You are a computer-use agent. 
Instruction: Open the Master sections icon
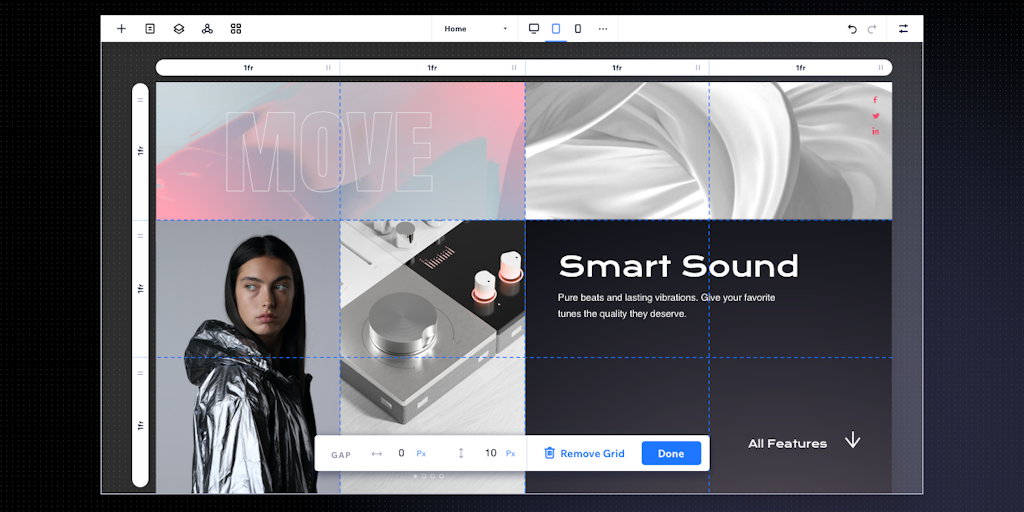coord(207,29)
